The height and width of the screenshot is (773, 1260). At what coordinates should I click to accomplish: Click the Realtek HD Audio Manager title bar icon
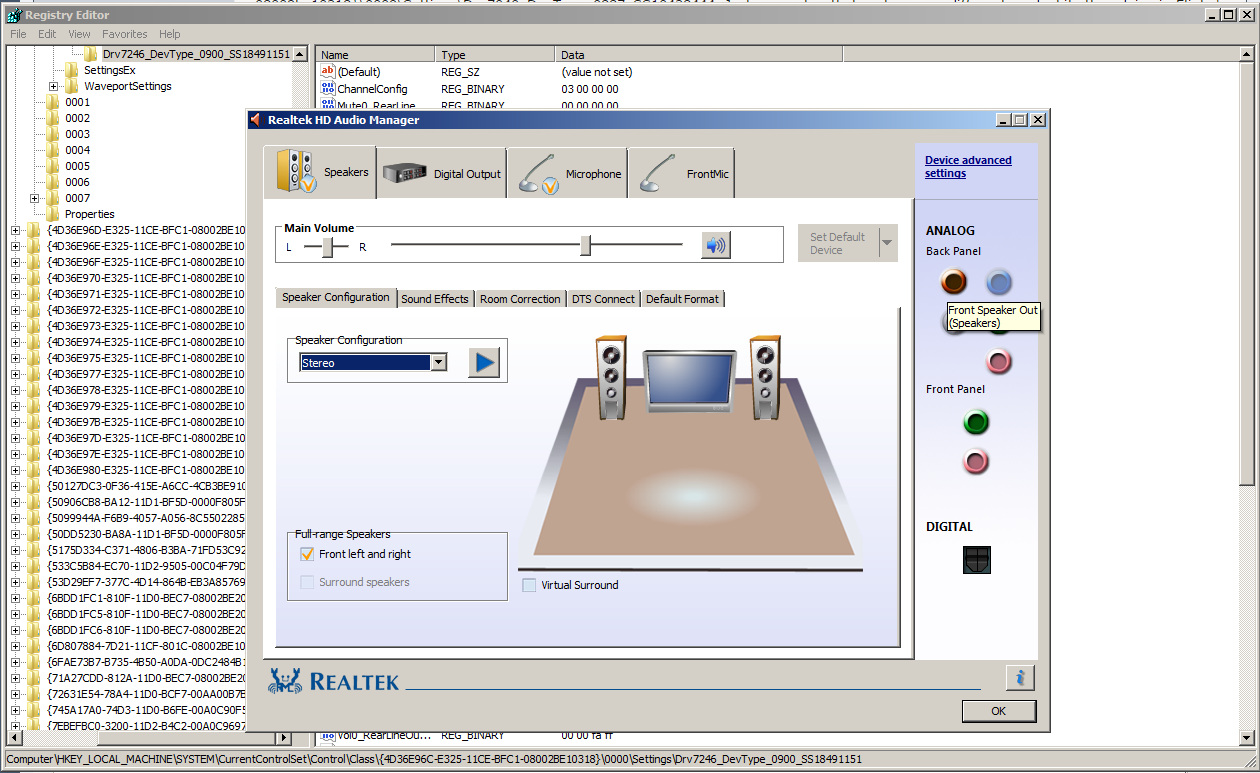coord(256,120)
